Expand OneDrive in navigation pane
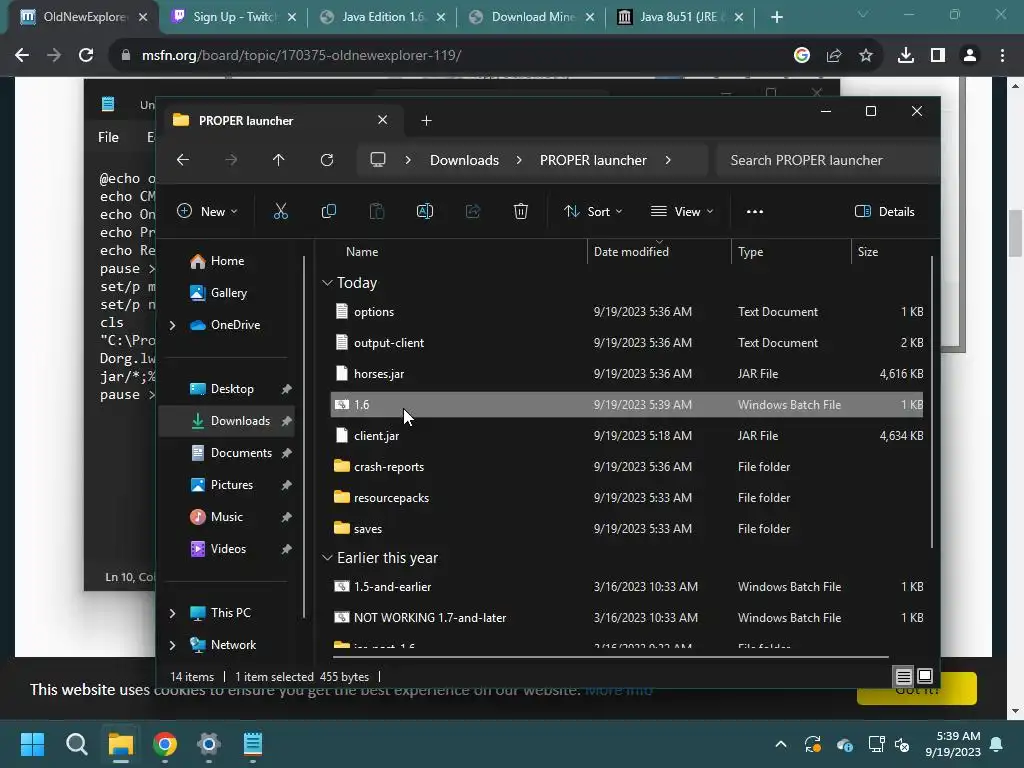Viewport: 1024px width, 768px height. coord(172,325)
